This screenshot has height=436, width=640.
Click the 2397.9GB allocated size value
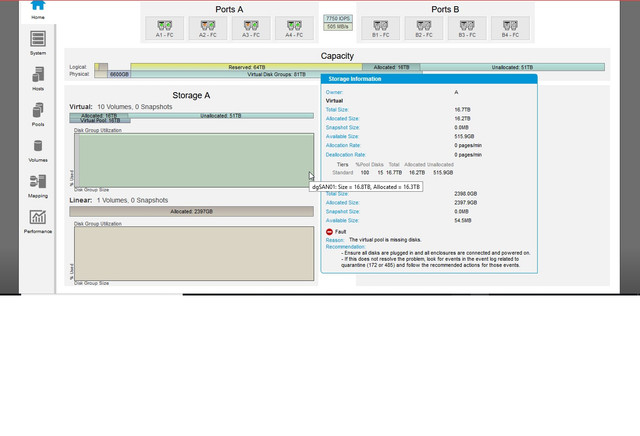(x=466, y=202)
